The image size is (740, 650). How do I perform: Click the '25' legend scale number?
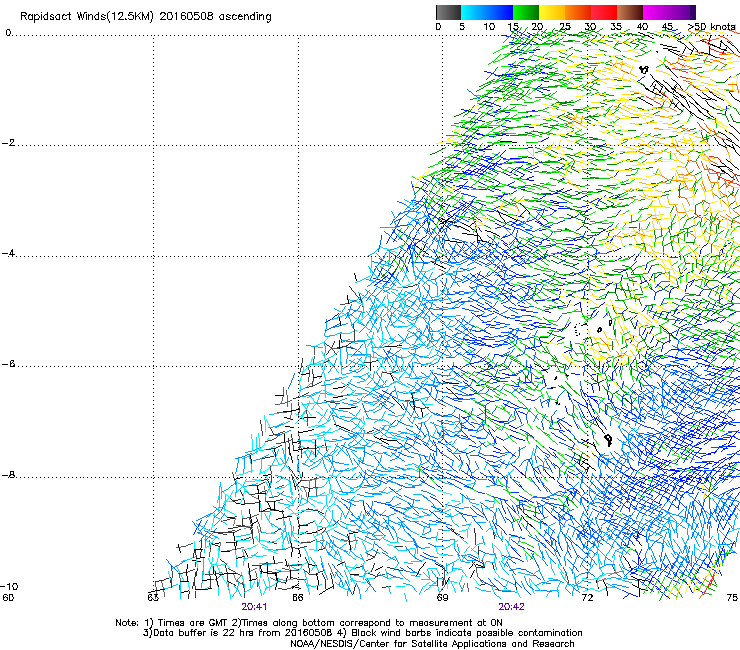pos(565,26)
